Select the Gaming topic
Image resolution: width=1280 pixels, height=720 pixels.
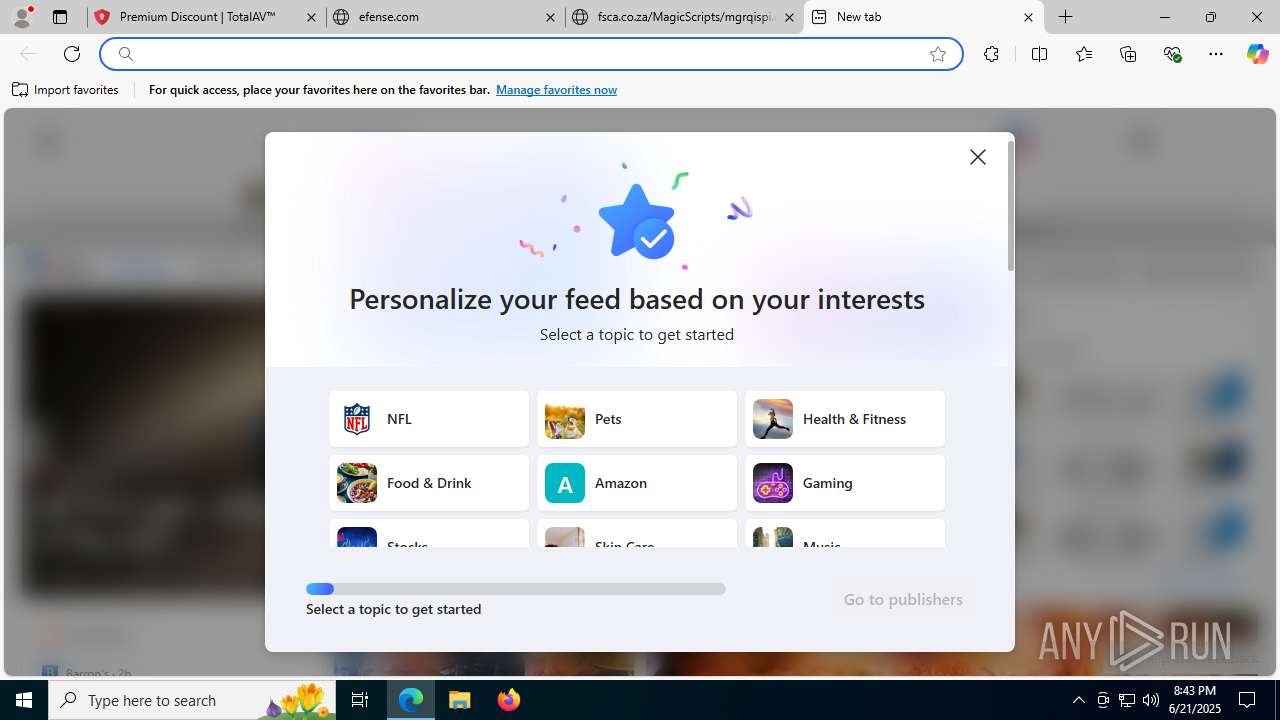coord(845,483)
